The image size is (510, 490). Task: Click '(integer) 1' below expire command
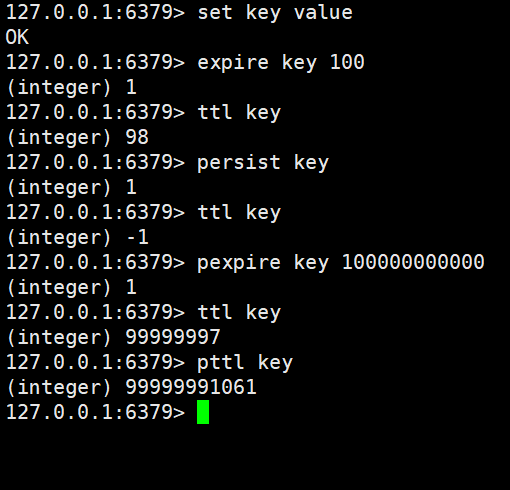71,87
